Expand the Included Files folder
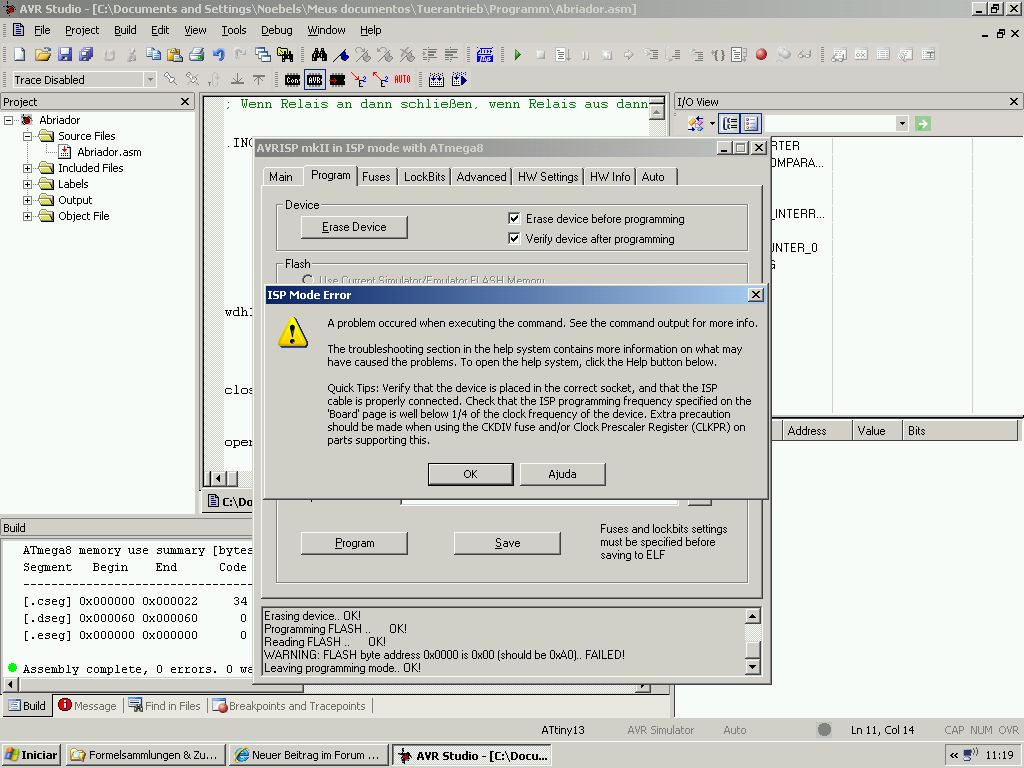Viewport: 1024px width, 768px height. (x=27, y=168)
